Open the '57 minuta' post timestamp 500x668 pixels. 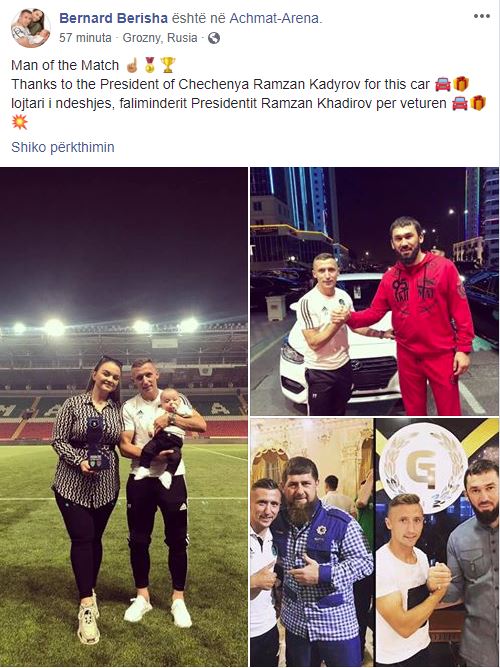click(85, 38)
